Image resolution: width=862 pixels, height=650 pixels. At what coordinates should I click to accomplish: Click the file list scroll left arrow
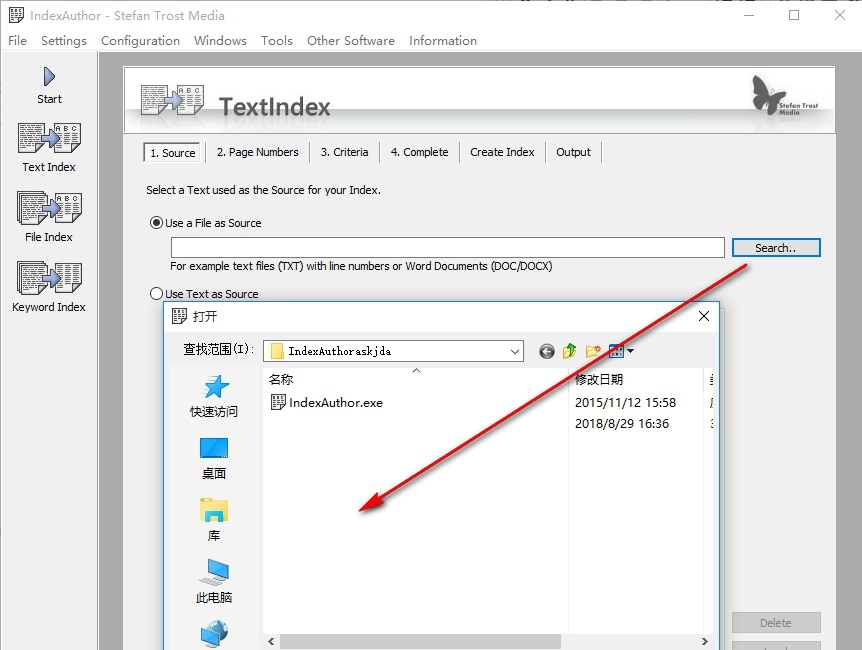tap(271, 641)
